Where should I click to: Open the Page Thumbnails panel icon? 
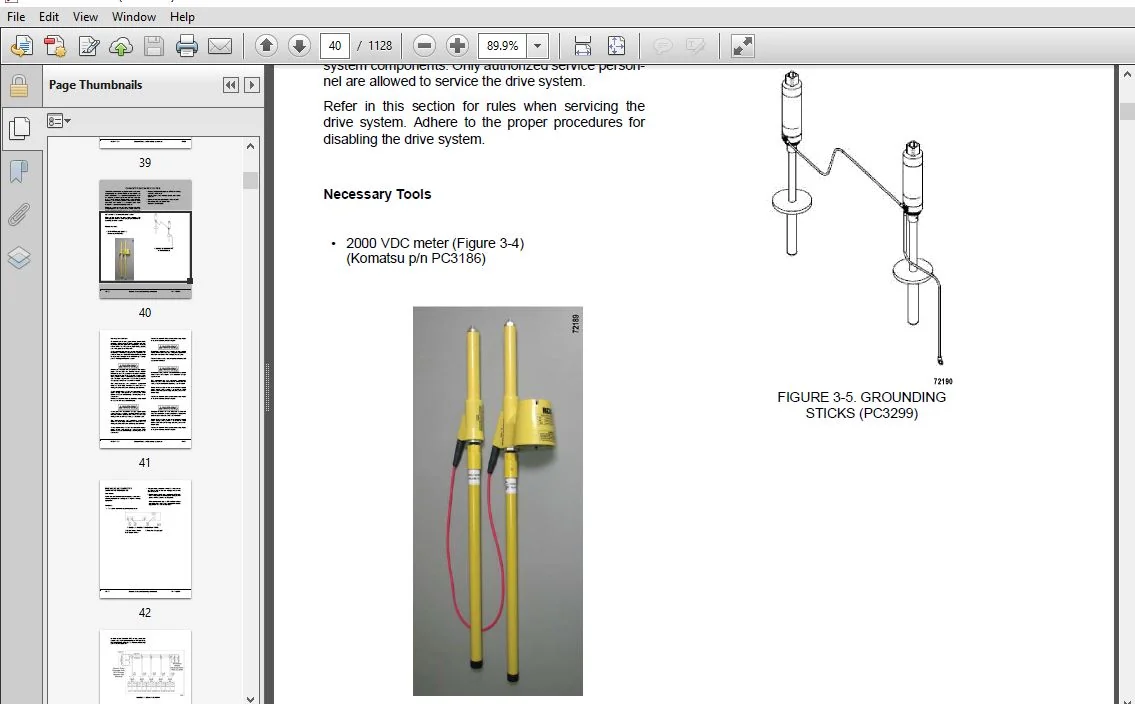[x=19, y=129]
